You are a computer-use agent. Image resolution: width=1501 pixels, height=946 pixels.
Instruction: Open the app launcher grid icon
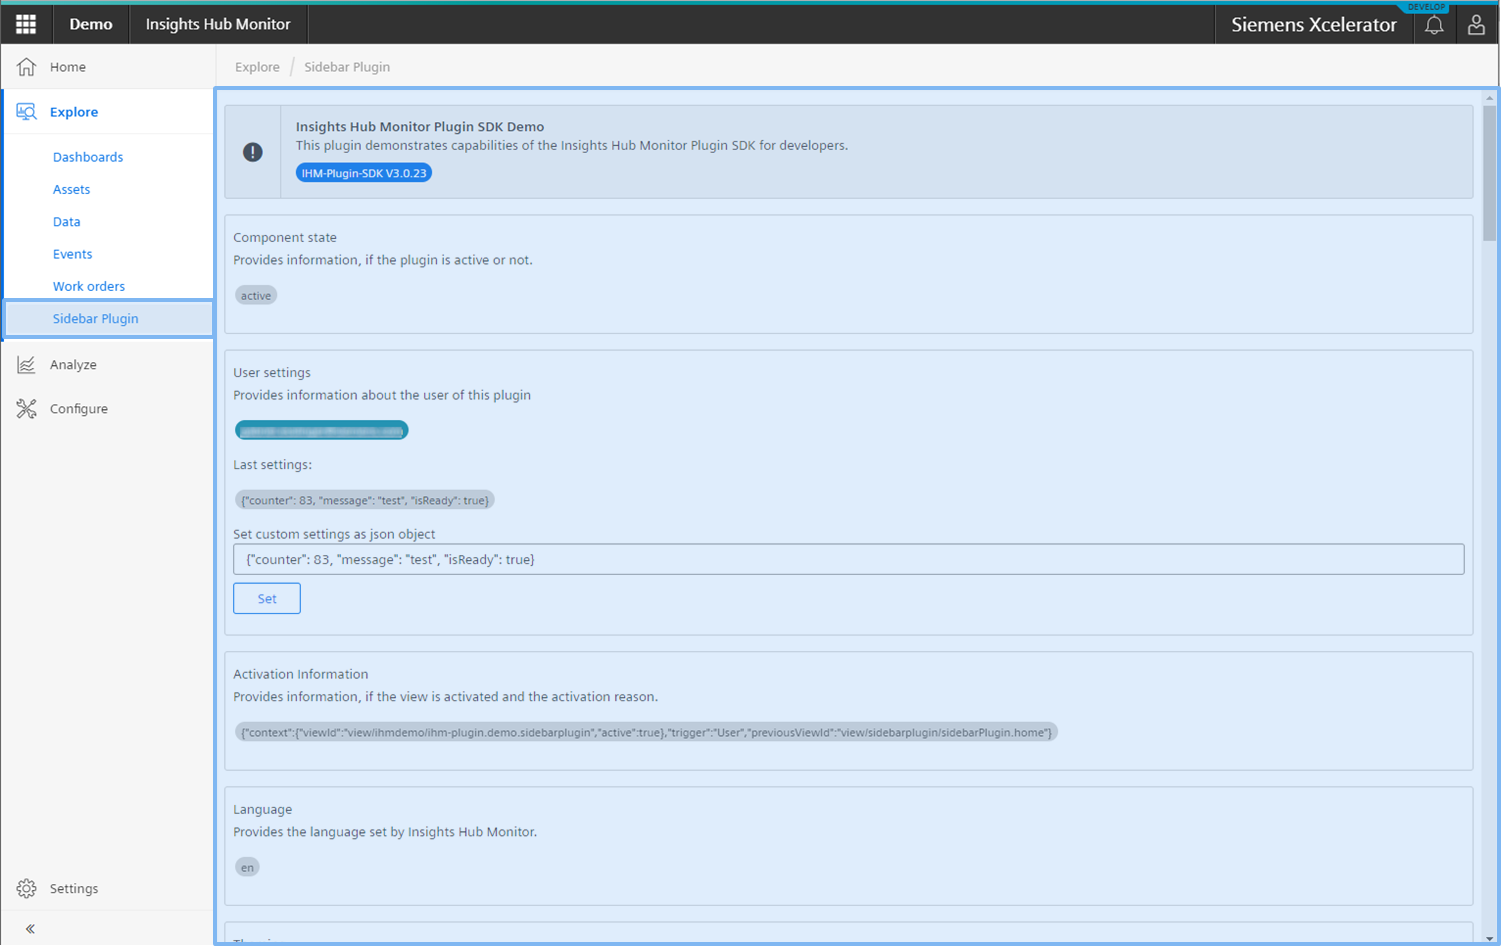click(x=26, y=24)
